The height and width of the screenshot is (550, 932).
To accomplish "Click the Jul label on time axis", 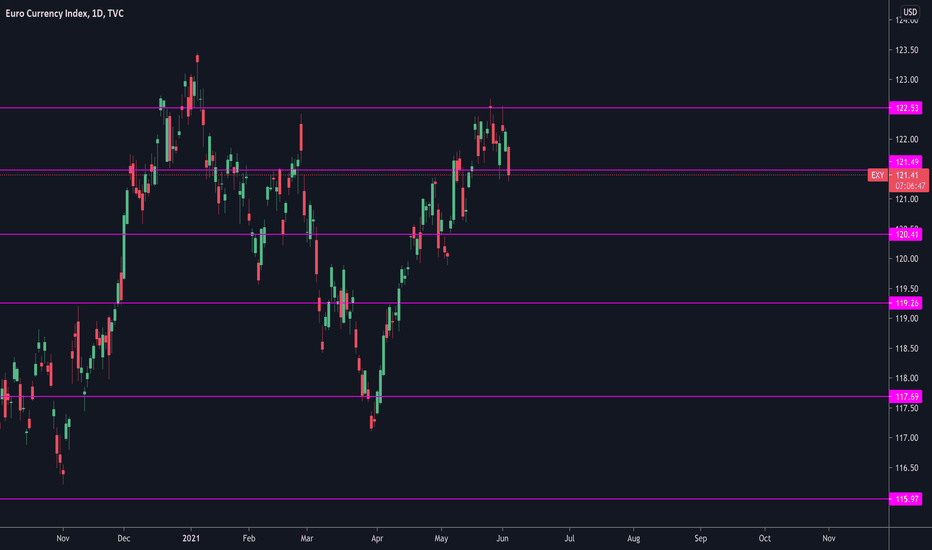I will [x=569, y=538].
